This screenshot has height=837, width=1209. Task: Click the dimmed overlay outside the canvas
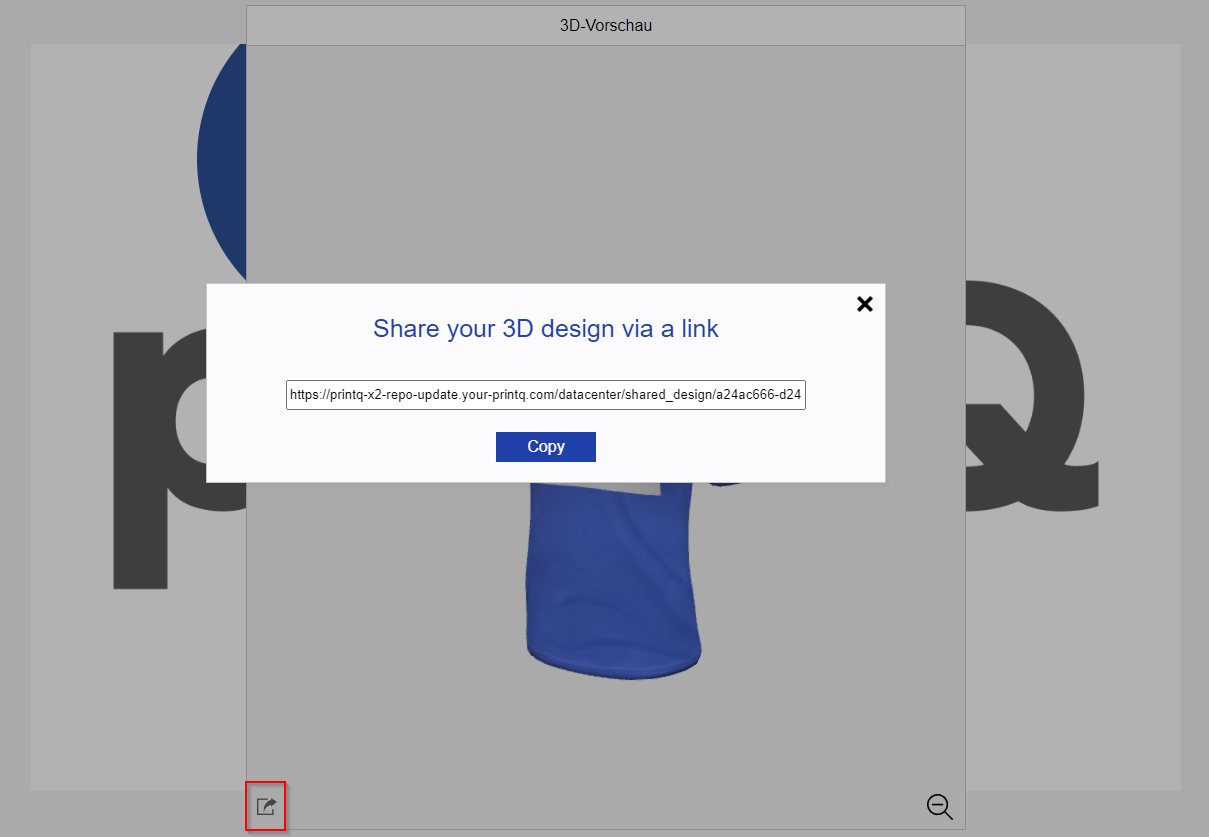[x=1195, y=420]
